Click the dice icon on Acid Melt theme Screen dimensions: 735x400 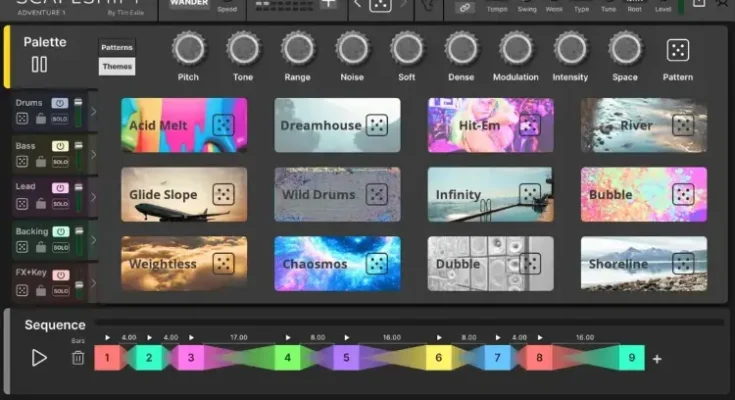(223, 125)
